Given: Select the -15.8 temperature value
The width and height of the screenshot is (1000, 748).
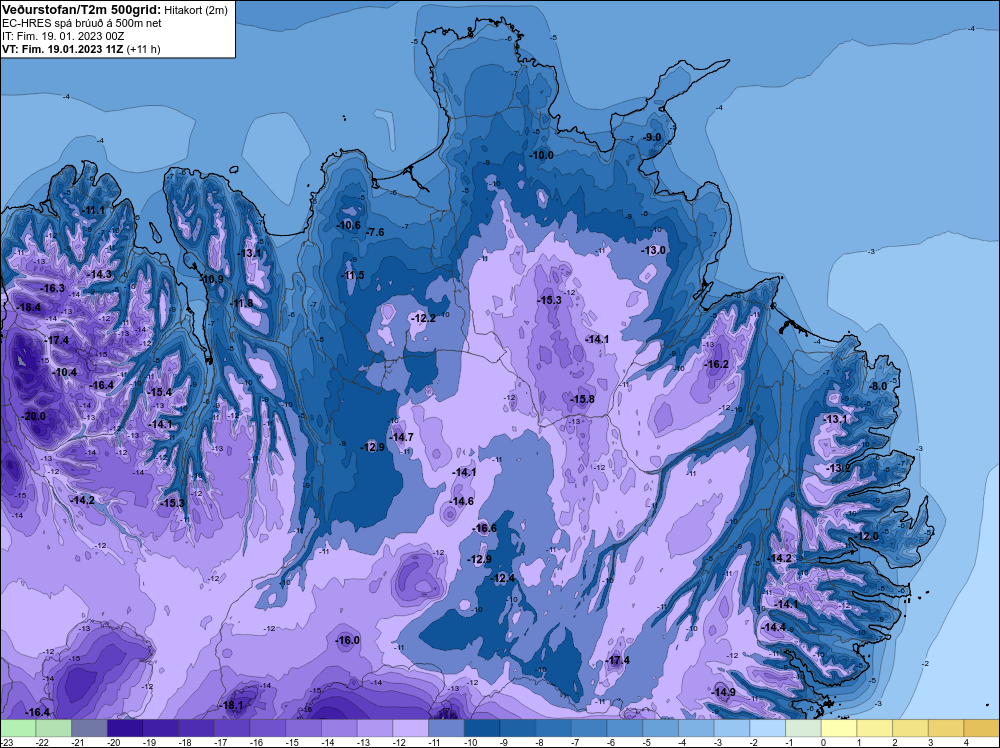Looking at the screenshot, I should pos(582,399).
